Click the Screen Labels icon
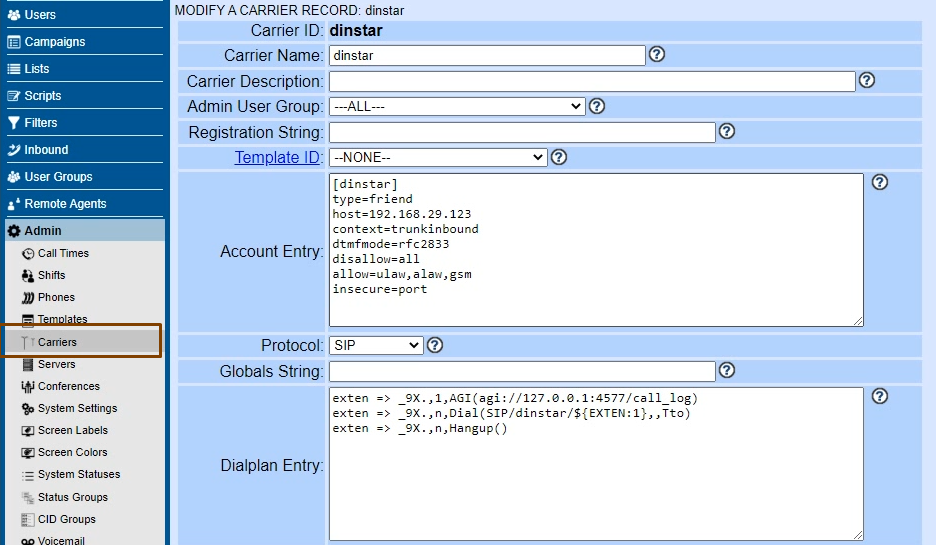The height and width of the screenshot is (545, 936). point(27,431)
